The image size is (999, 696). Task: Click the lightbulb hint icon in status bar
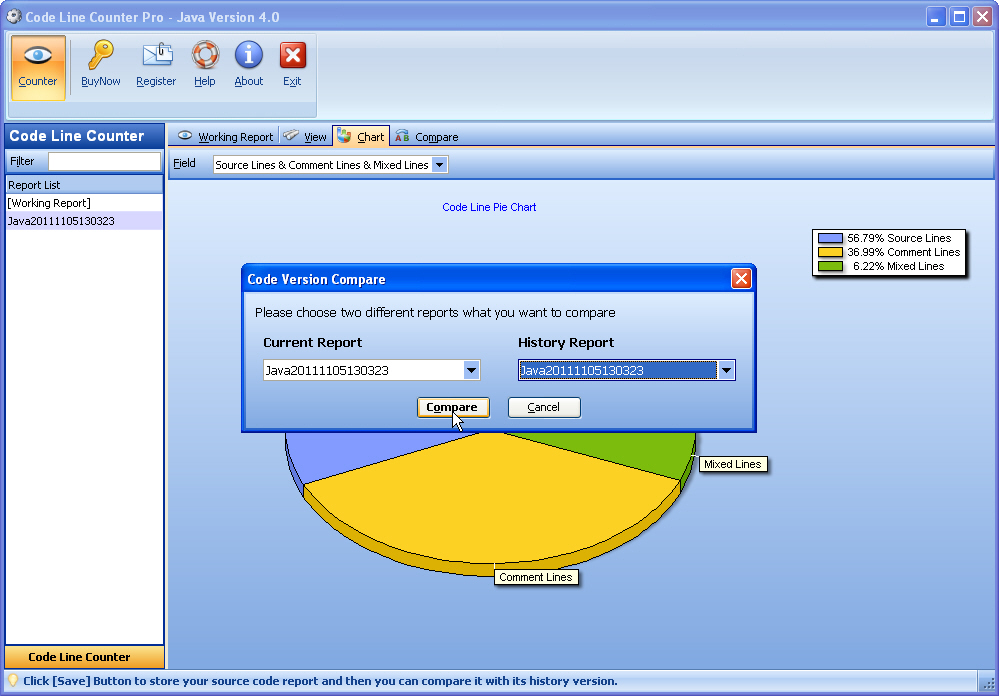[x=13, y=680]
